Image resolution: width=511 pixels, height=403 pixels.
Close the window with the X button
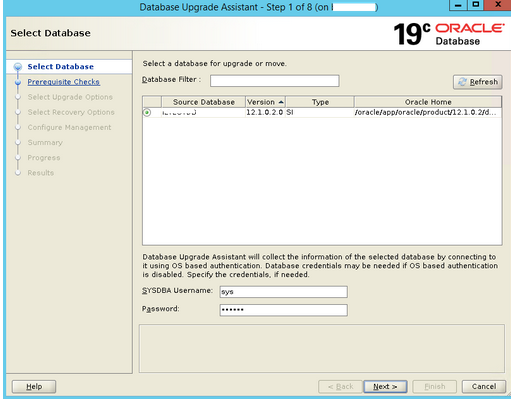coord(497,5)
